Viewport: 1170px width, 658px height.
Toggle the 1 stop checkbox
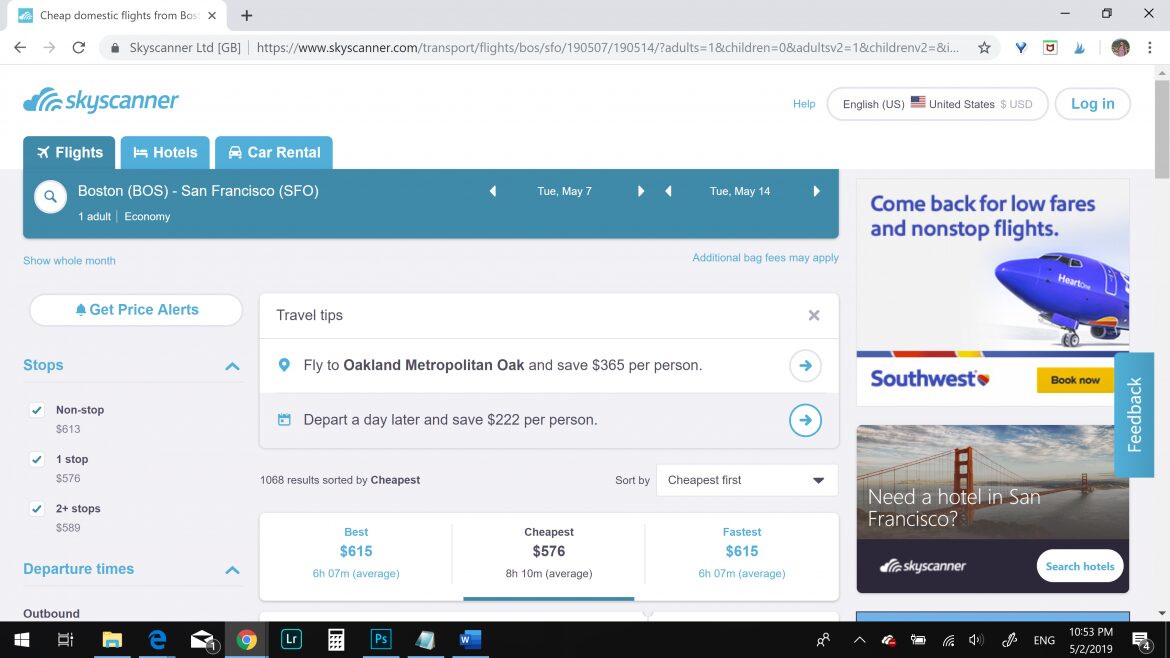[37, 460]
